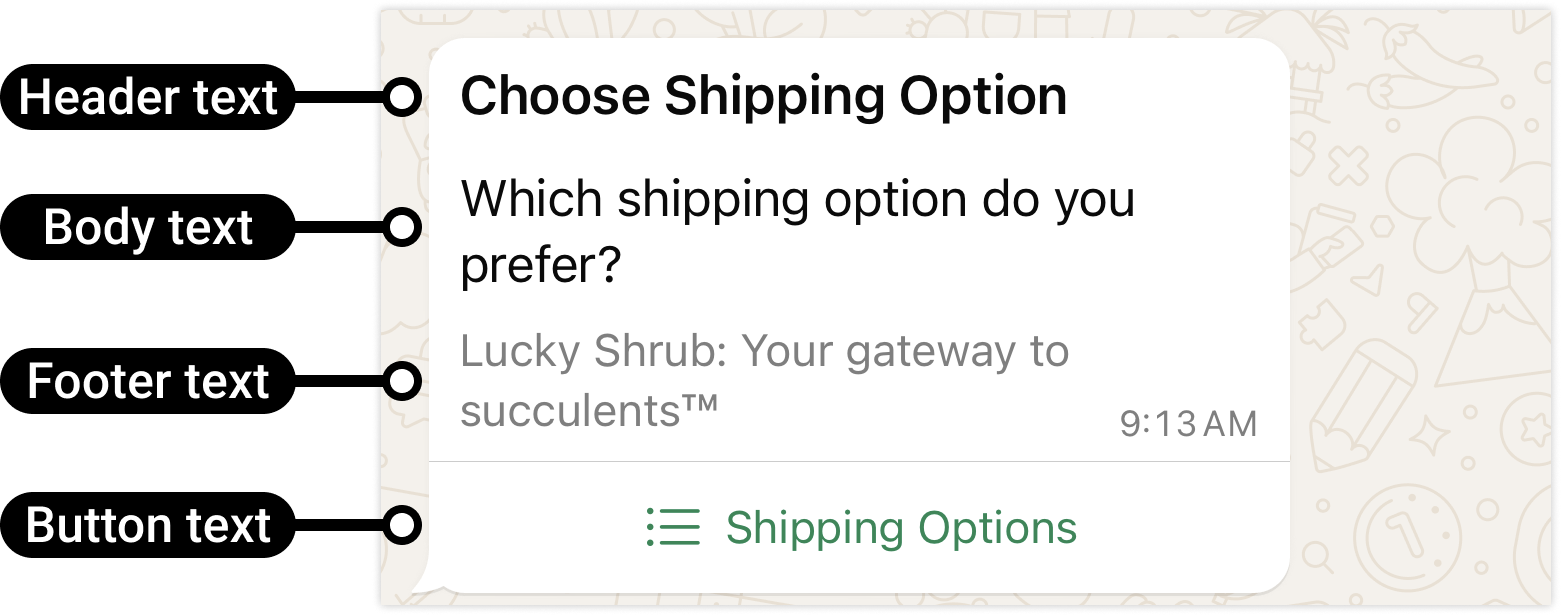Click the circle marker next to Body text

(402, 229)
